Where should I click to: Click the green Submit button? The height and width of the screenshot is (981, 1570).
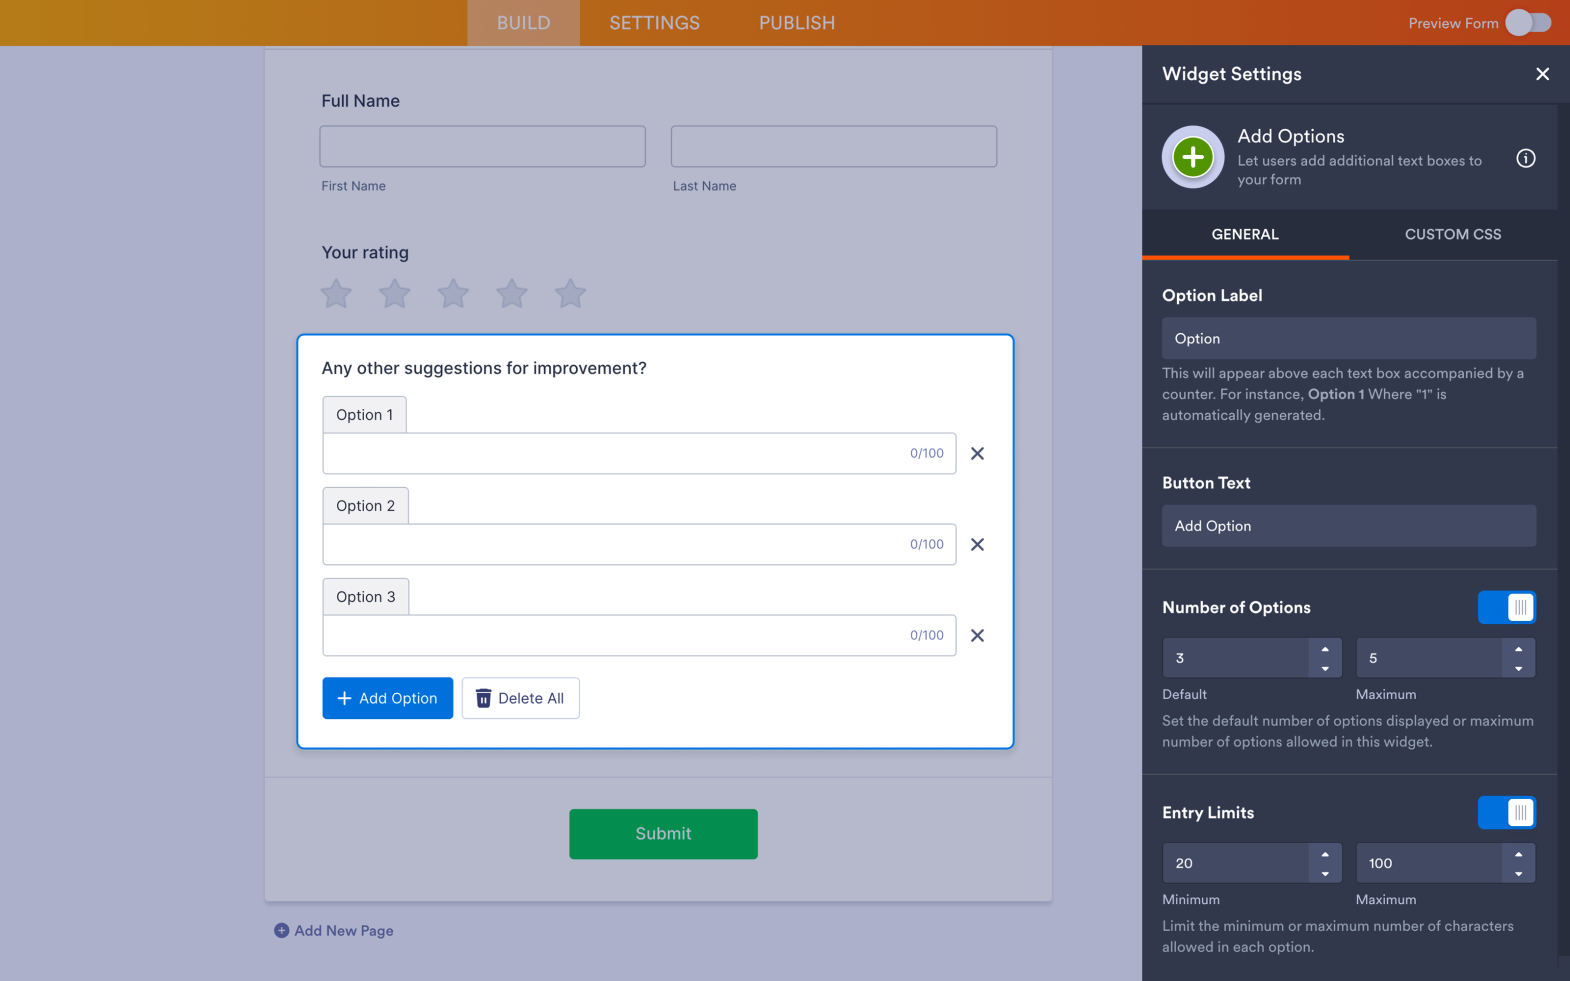click(x=663, y=834)
